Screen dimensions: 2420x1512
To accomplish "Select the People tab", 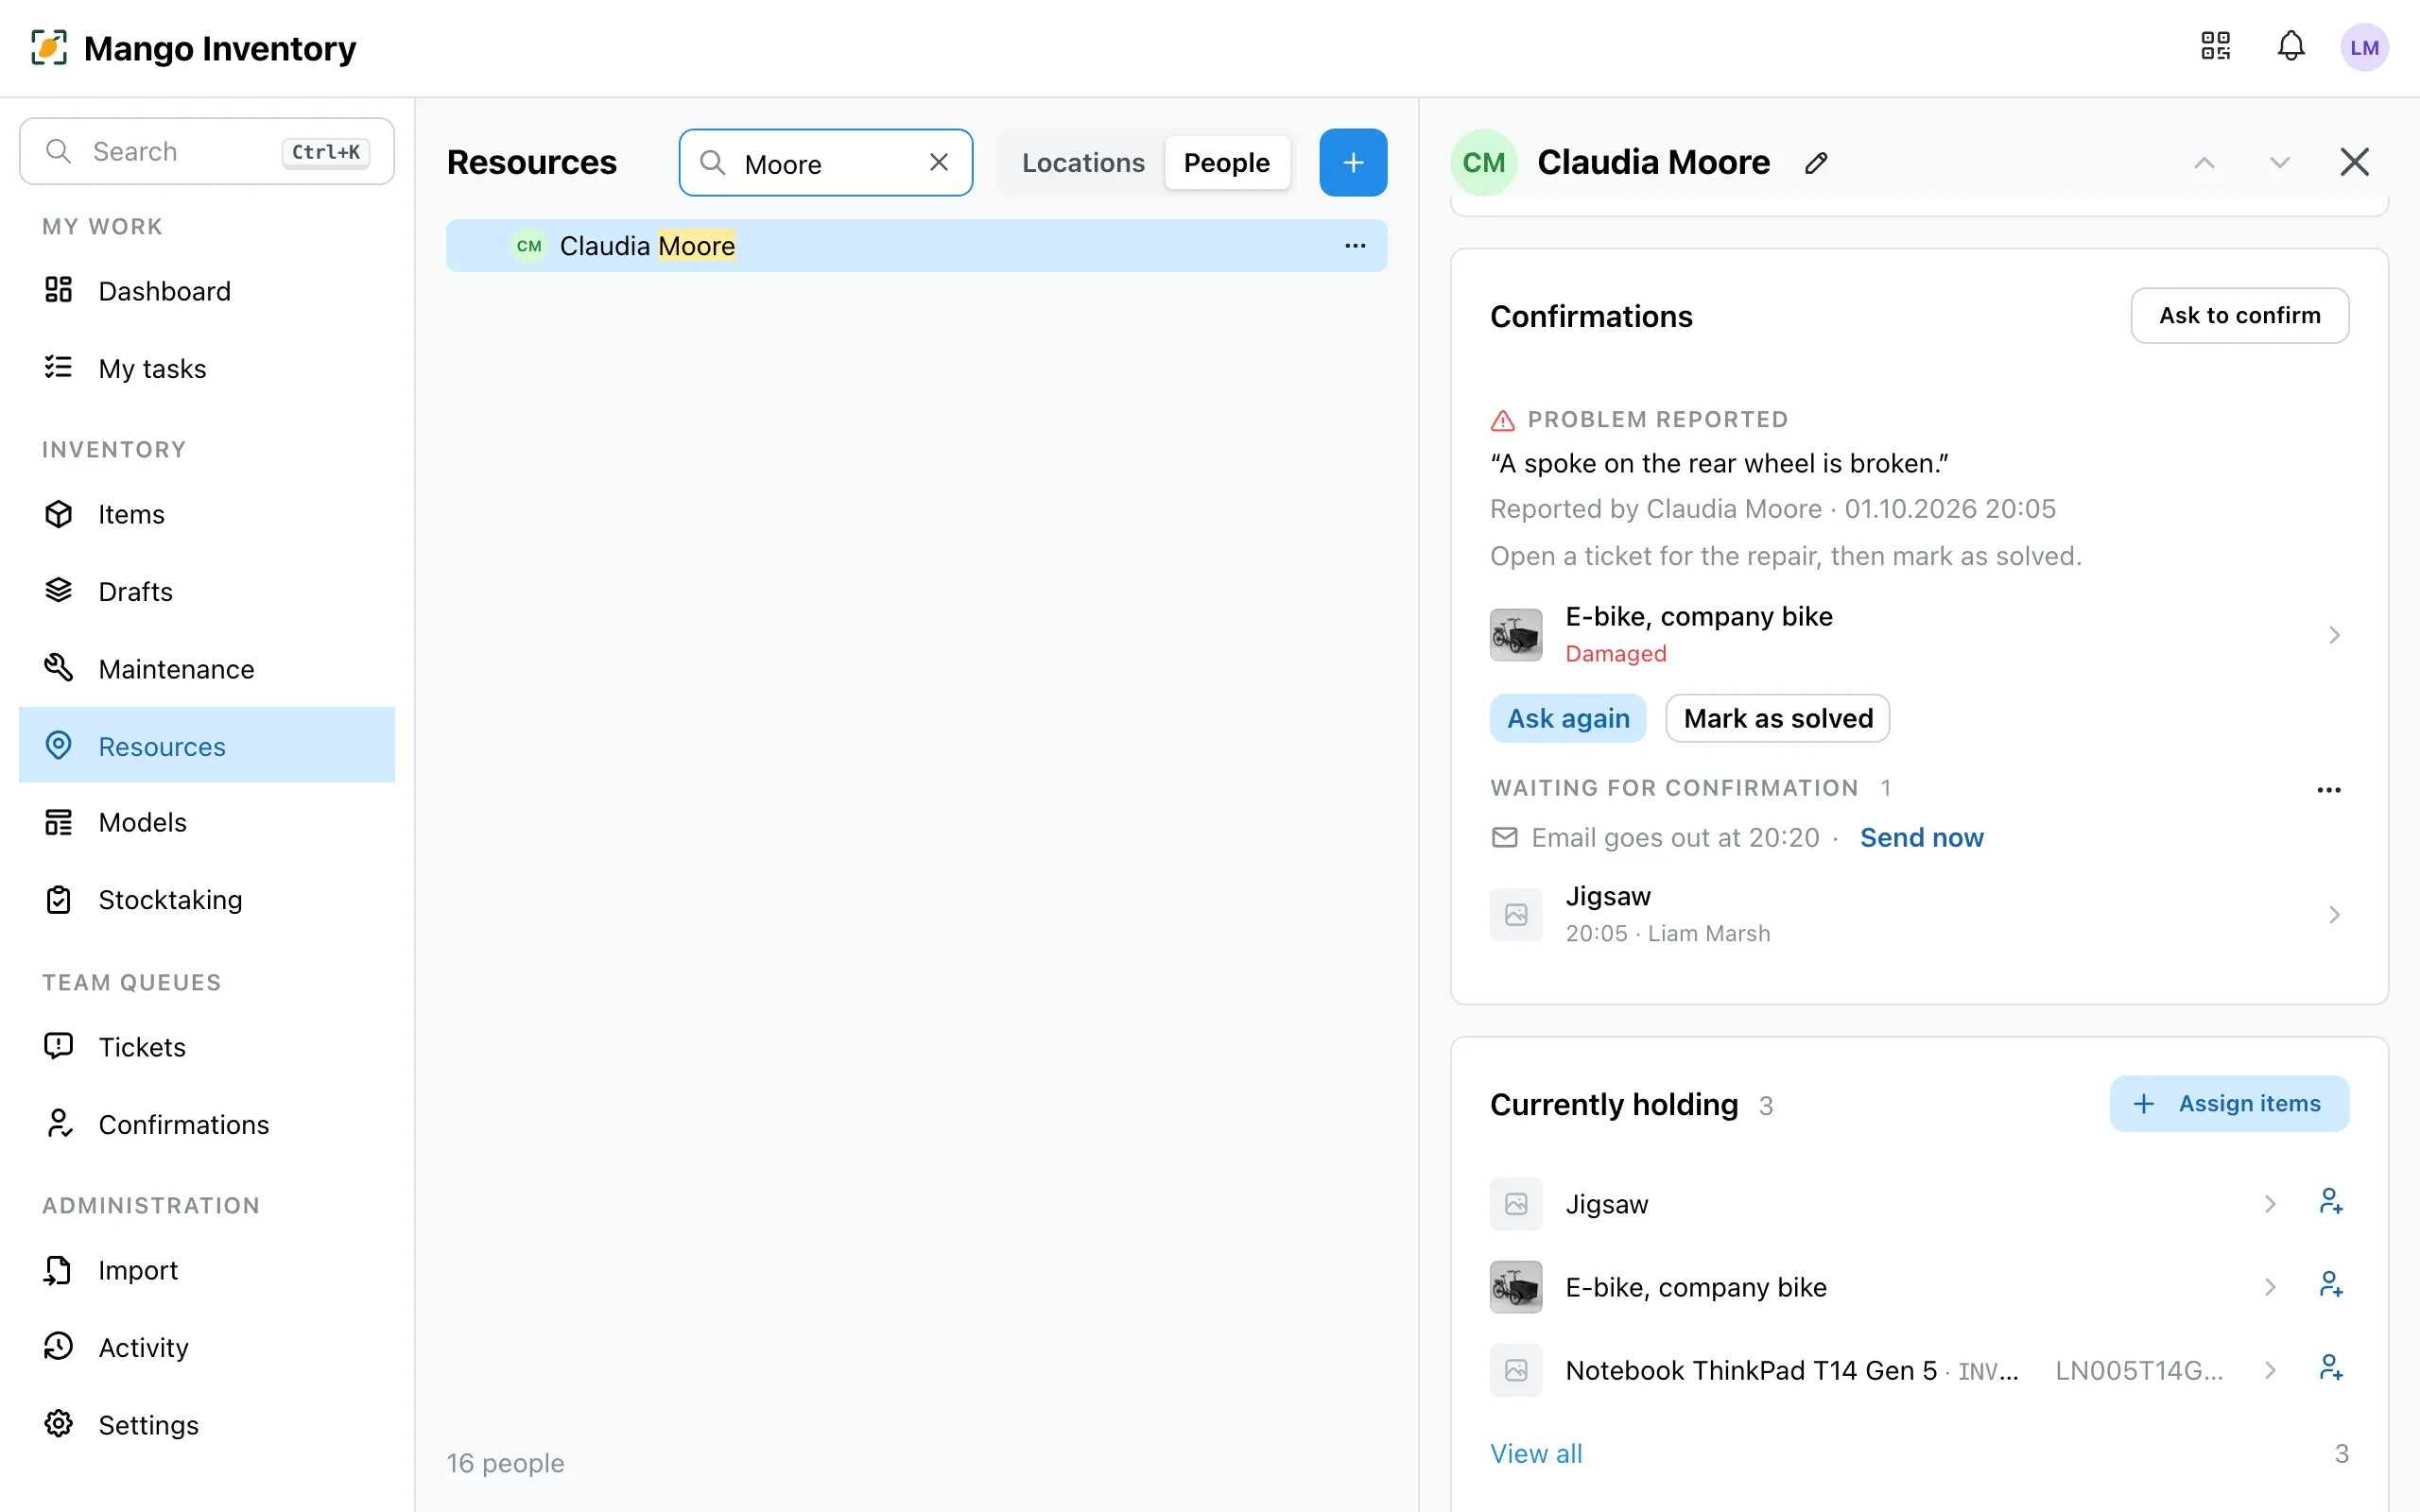I will 1227,163.
